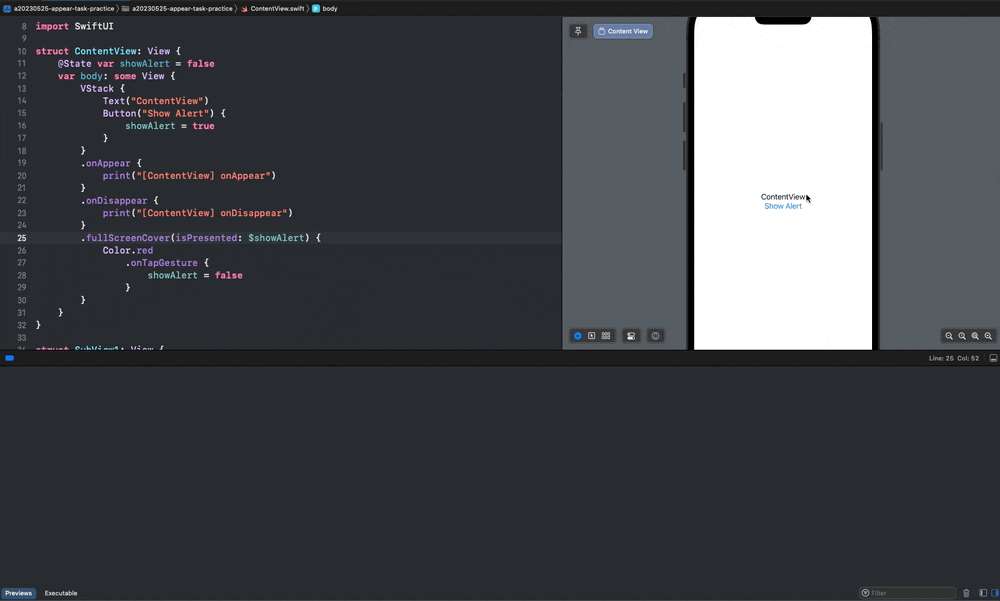Zoom out the preview canvas

coord(949,336)
